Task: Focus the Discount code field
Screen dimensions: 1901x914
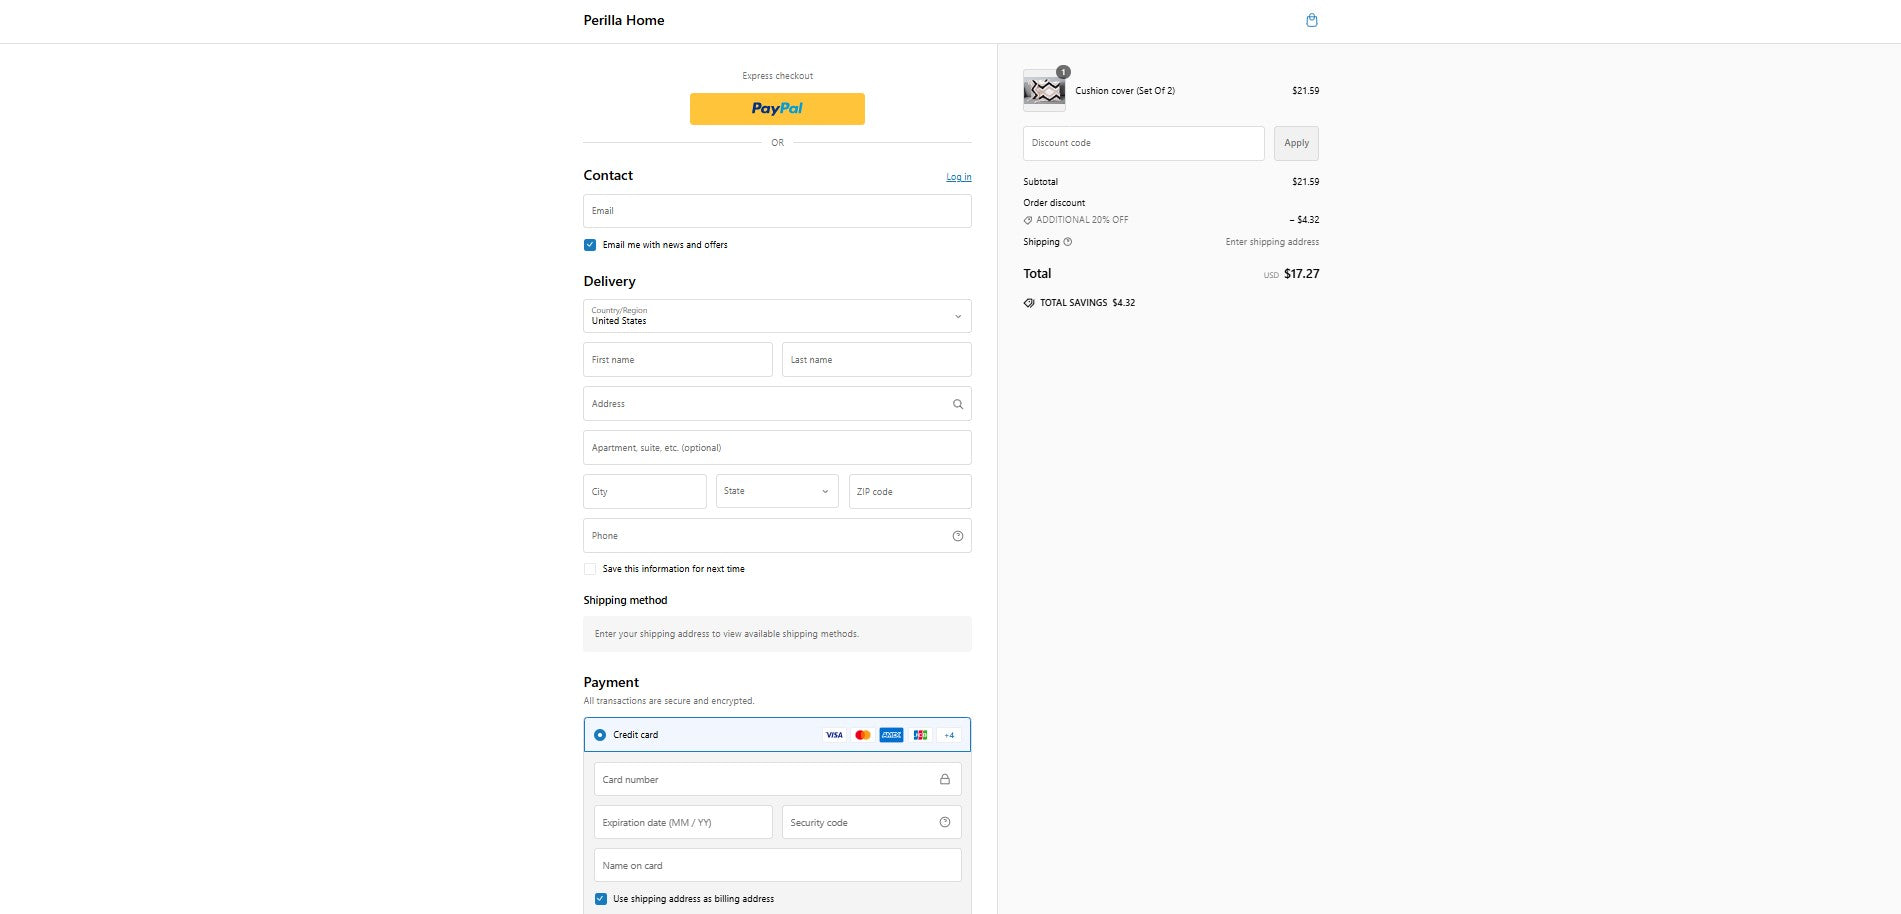Action: tap(1142, 143)
